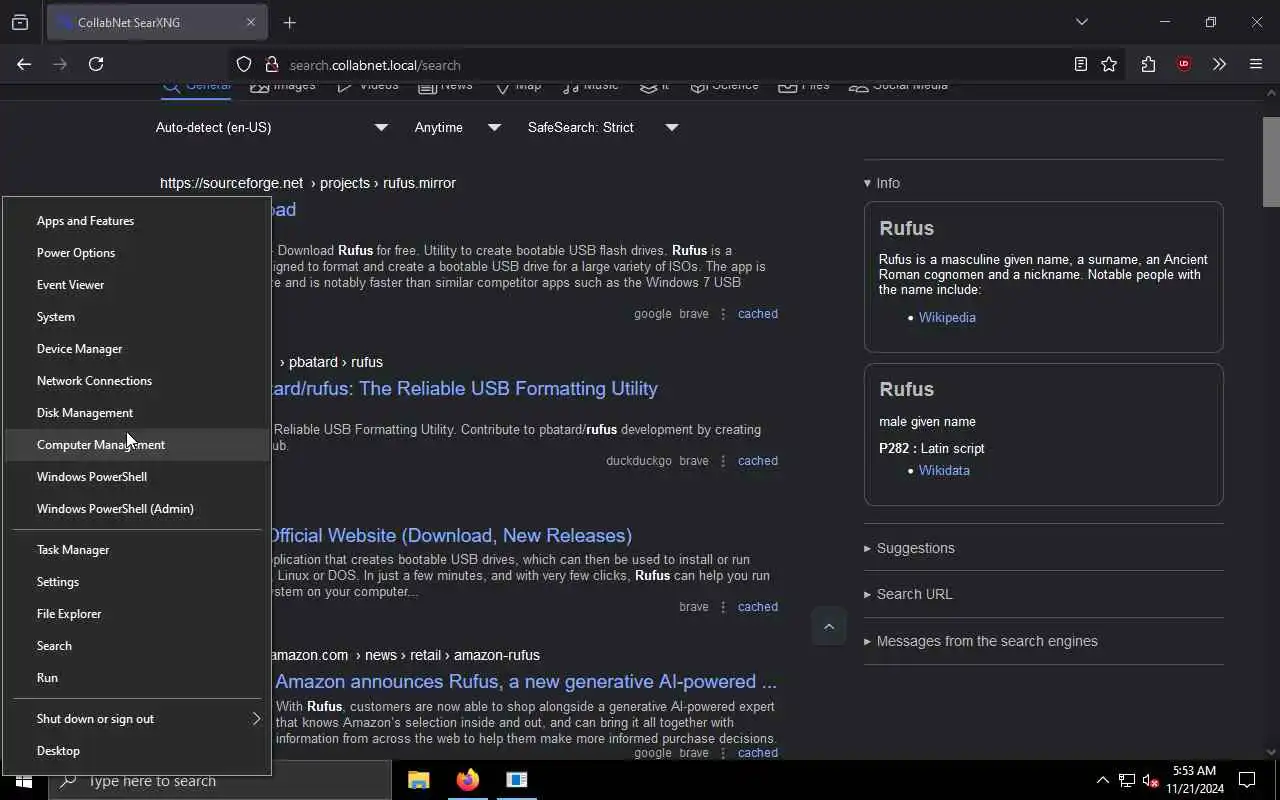
Task: Open the notifications action center
Action: click(1247, 780)
